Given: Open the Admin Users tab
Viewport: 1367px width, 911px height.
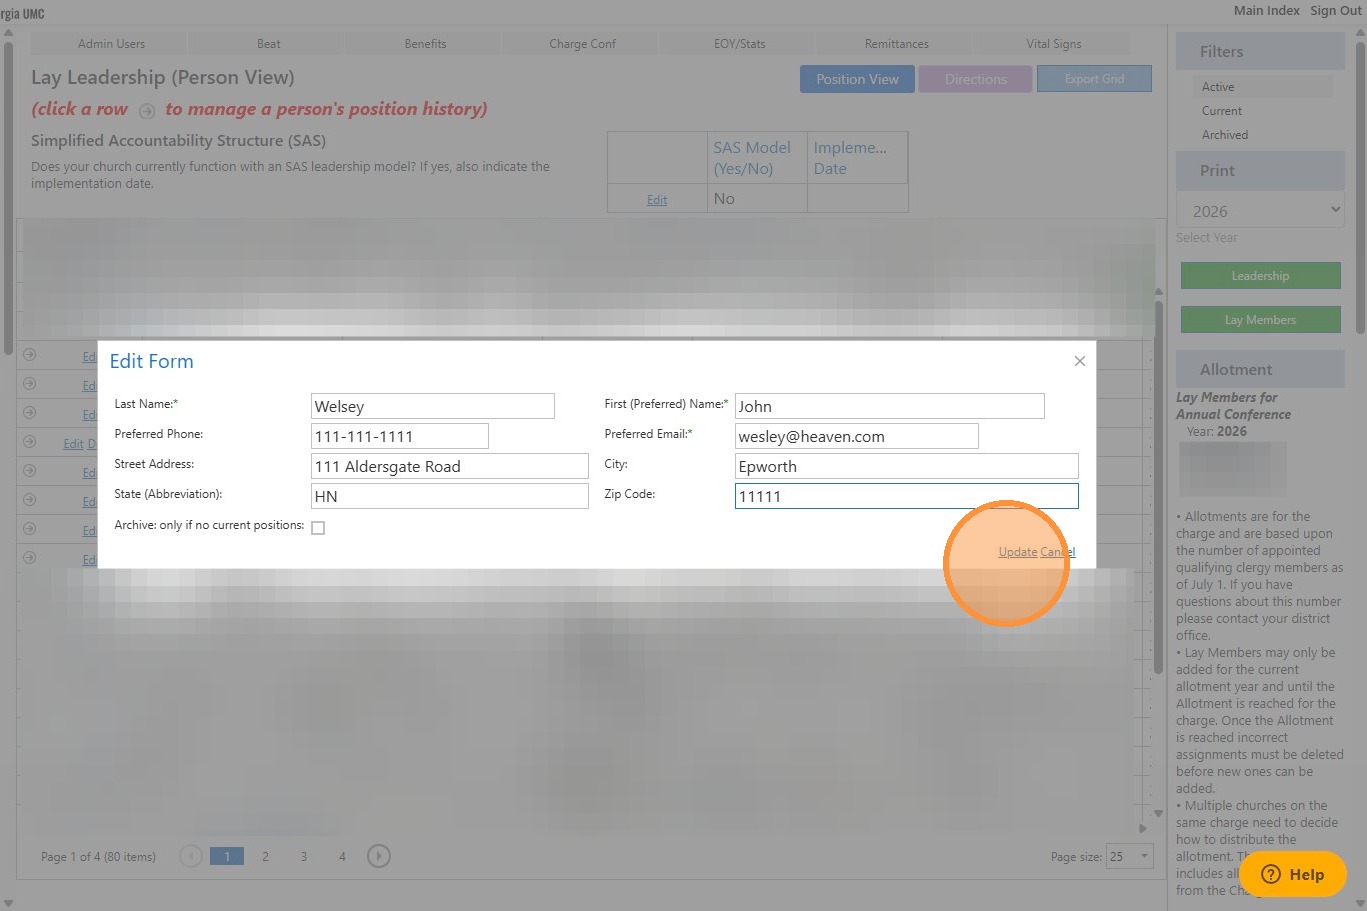Looking at the screenshot, I should (111, 44).
